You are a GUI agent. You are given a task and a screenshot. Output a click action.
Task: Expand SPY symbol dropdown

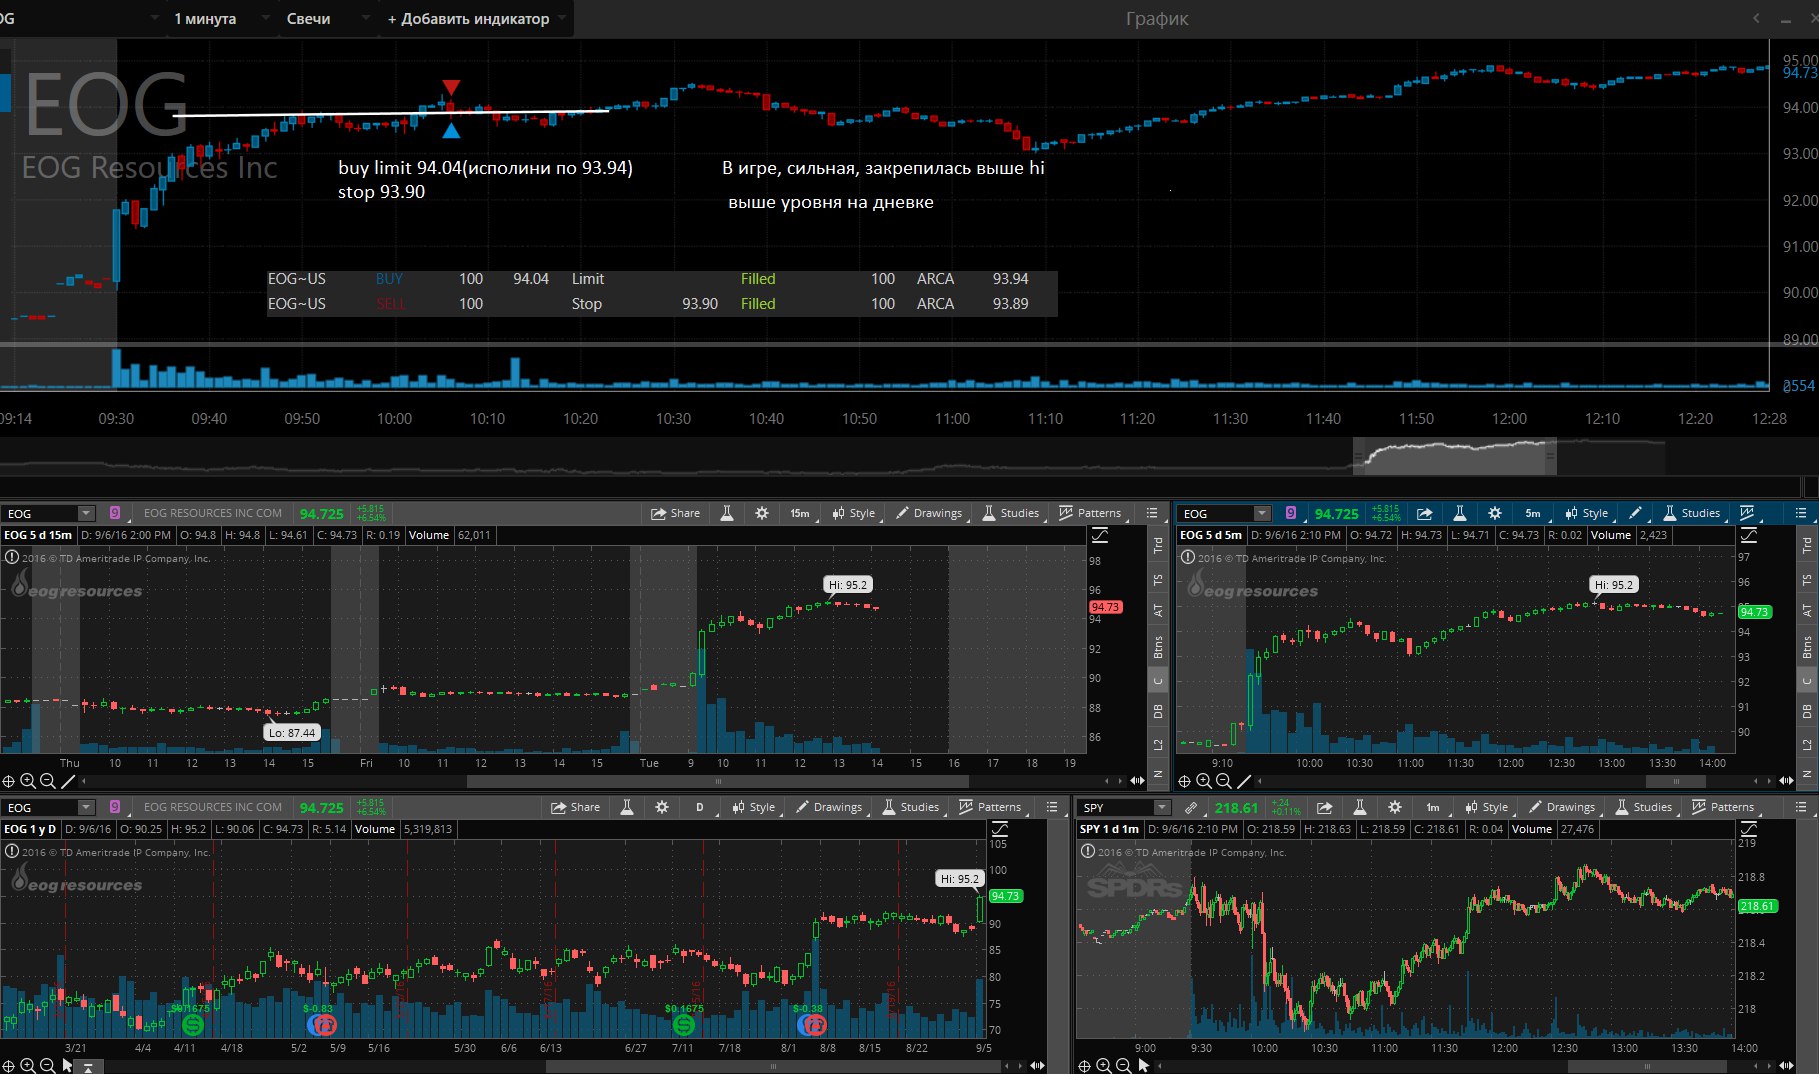(x=1161, y=807)
